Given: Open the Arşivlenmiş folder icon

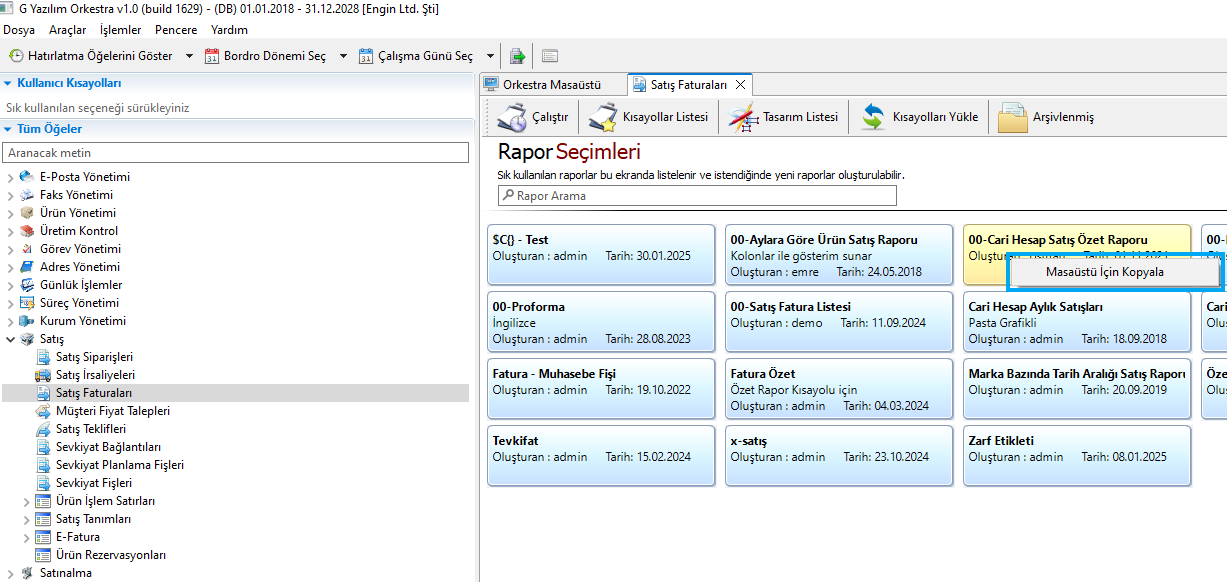Looking at the screenshot, I should (1013, 117).
